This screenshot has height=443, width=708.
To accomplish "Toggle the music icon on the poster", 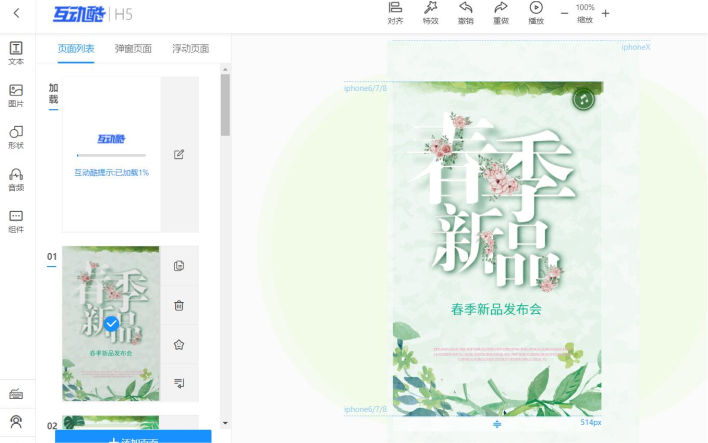I will coord(584,99).
